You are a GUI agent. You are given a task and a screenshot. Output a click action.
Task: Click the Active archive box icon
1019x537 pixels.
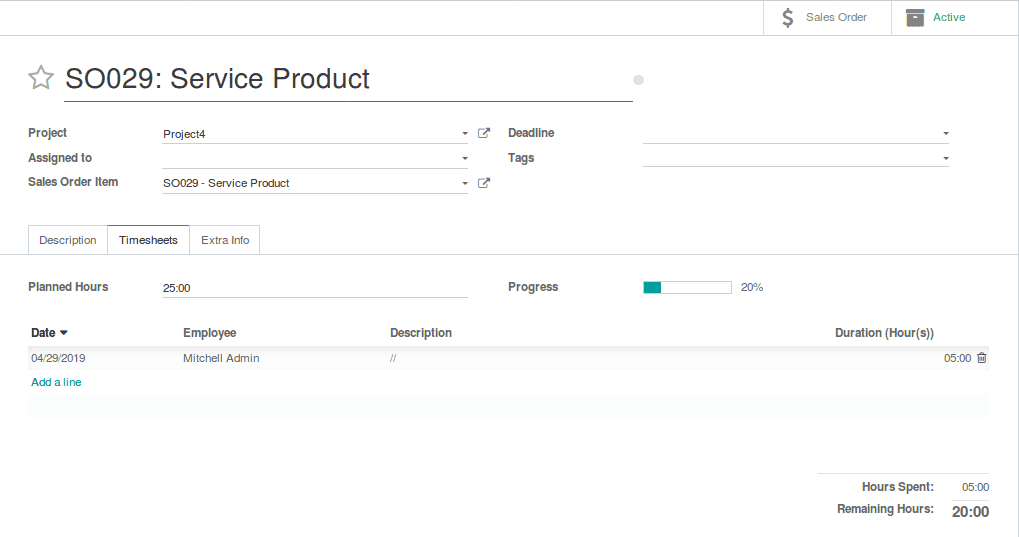(x=915, y=18)
